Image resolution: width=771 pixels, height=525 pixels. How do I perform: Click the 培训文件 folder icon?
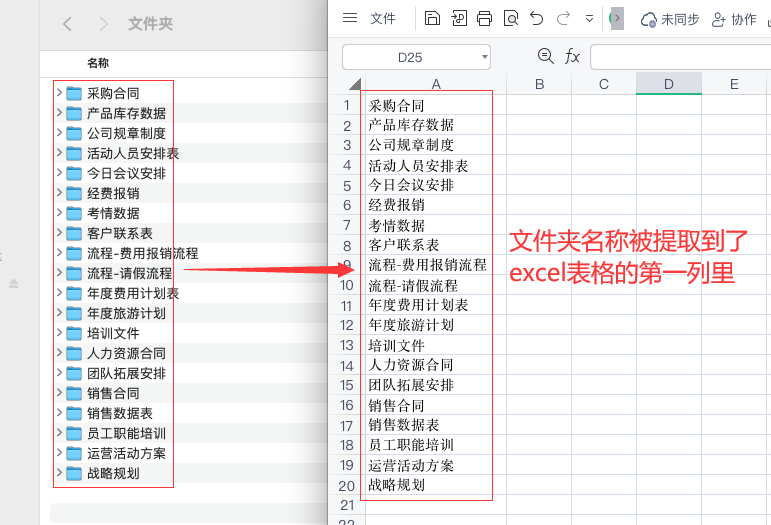[74, 333]
